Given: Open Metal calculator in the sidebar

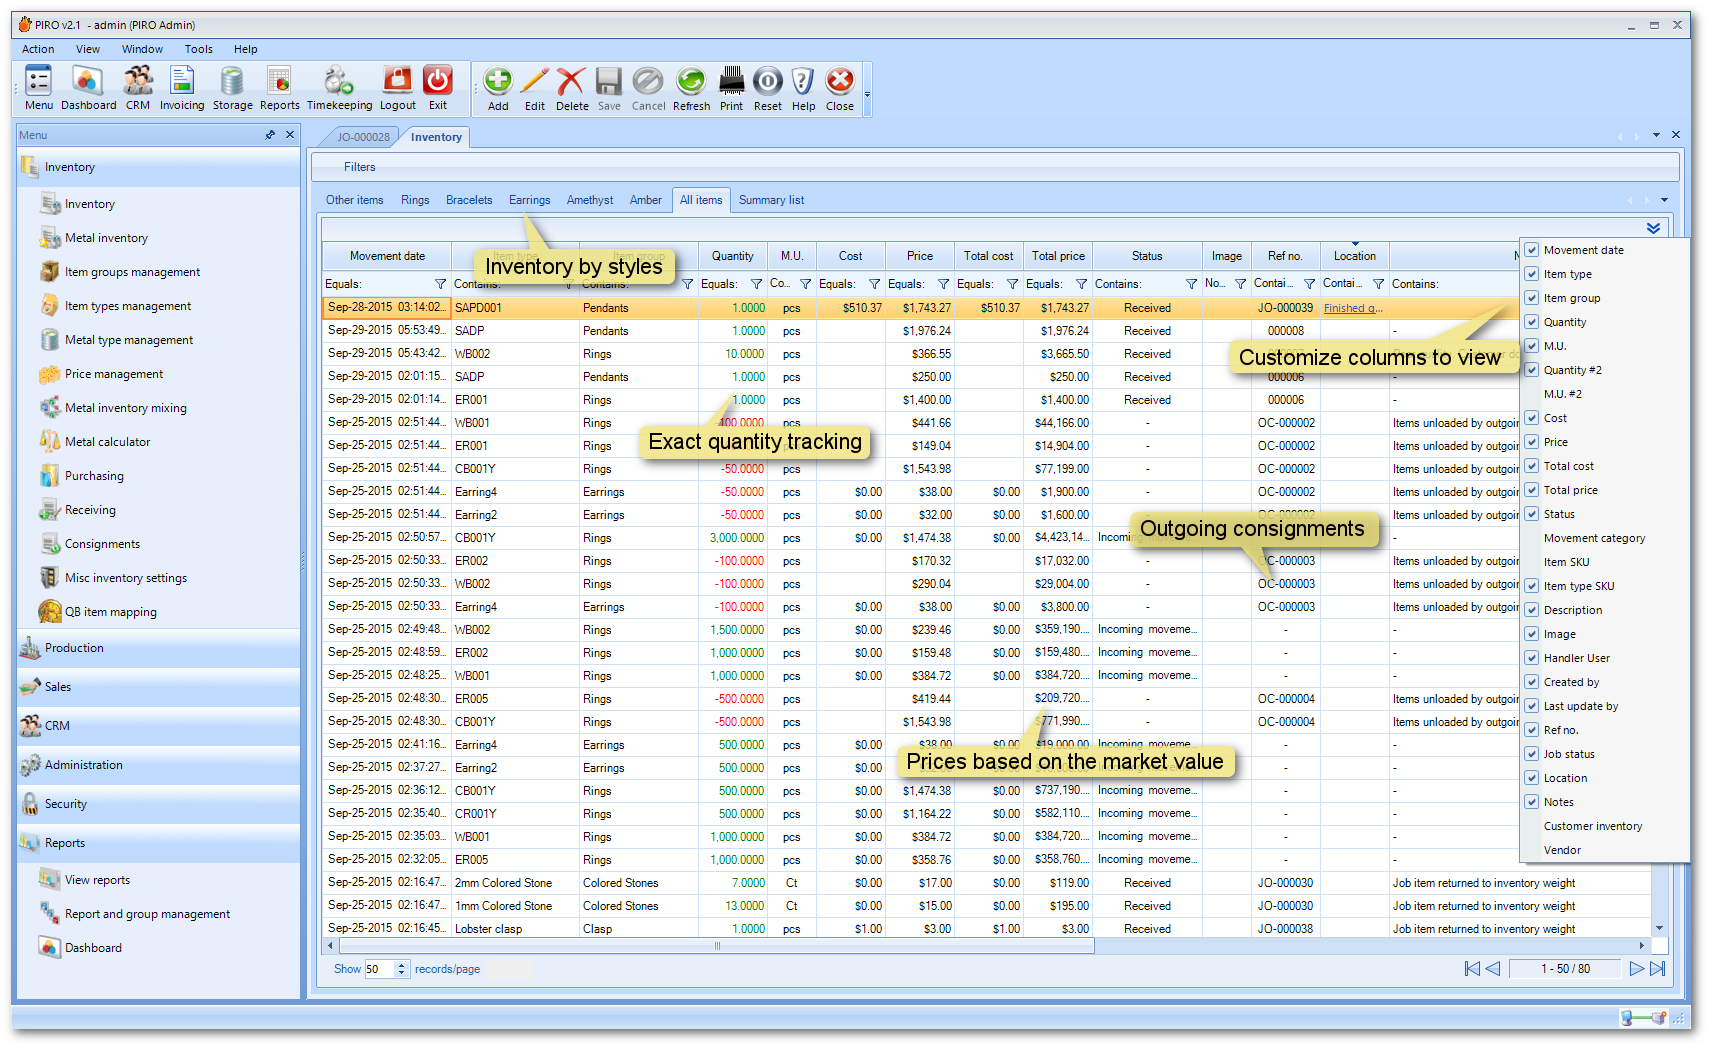Looking at the screenshot, I should 107,442.
